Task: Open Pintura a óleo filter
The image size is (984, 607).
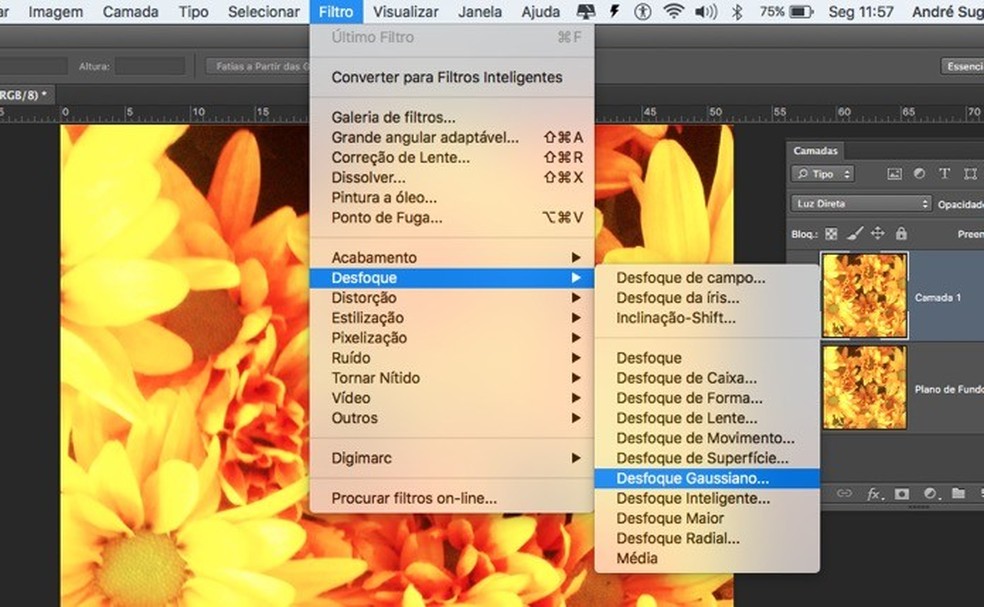Action: pyautogui.click(x=452, y=198)
